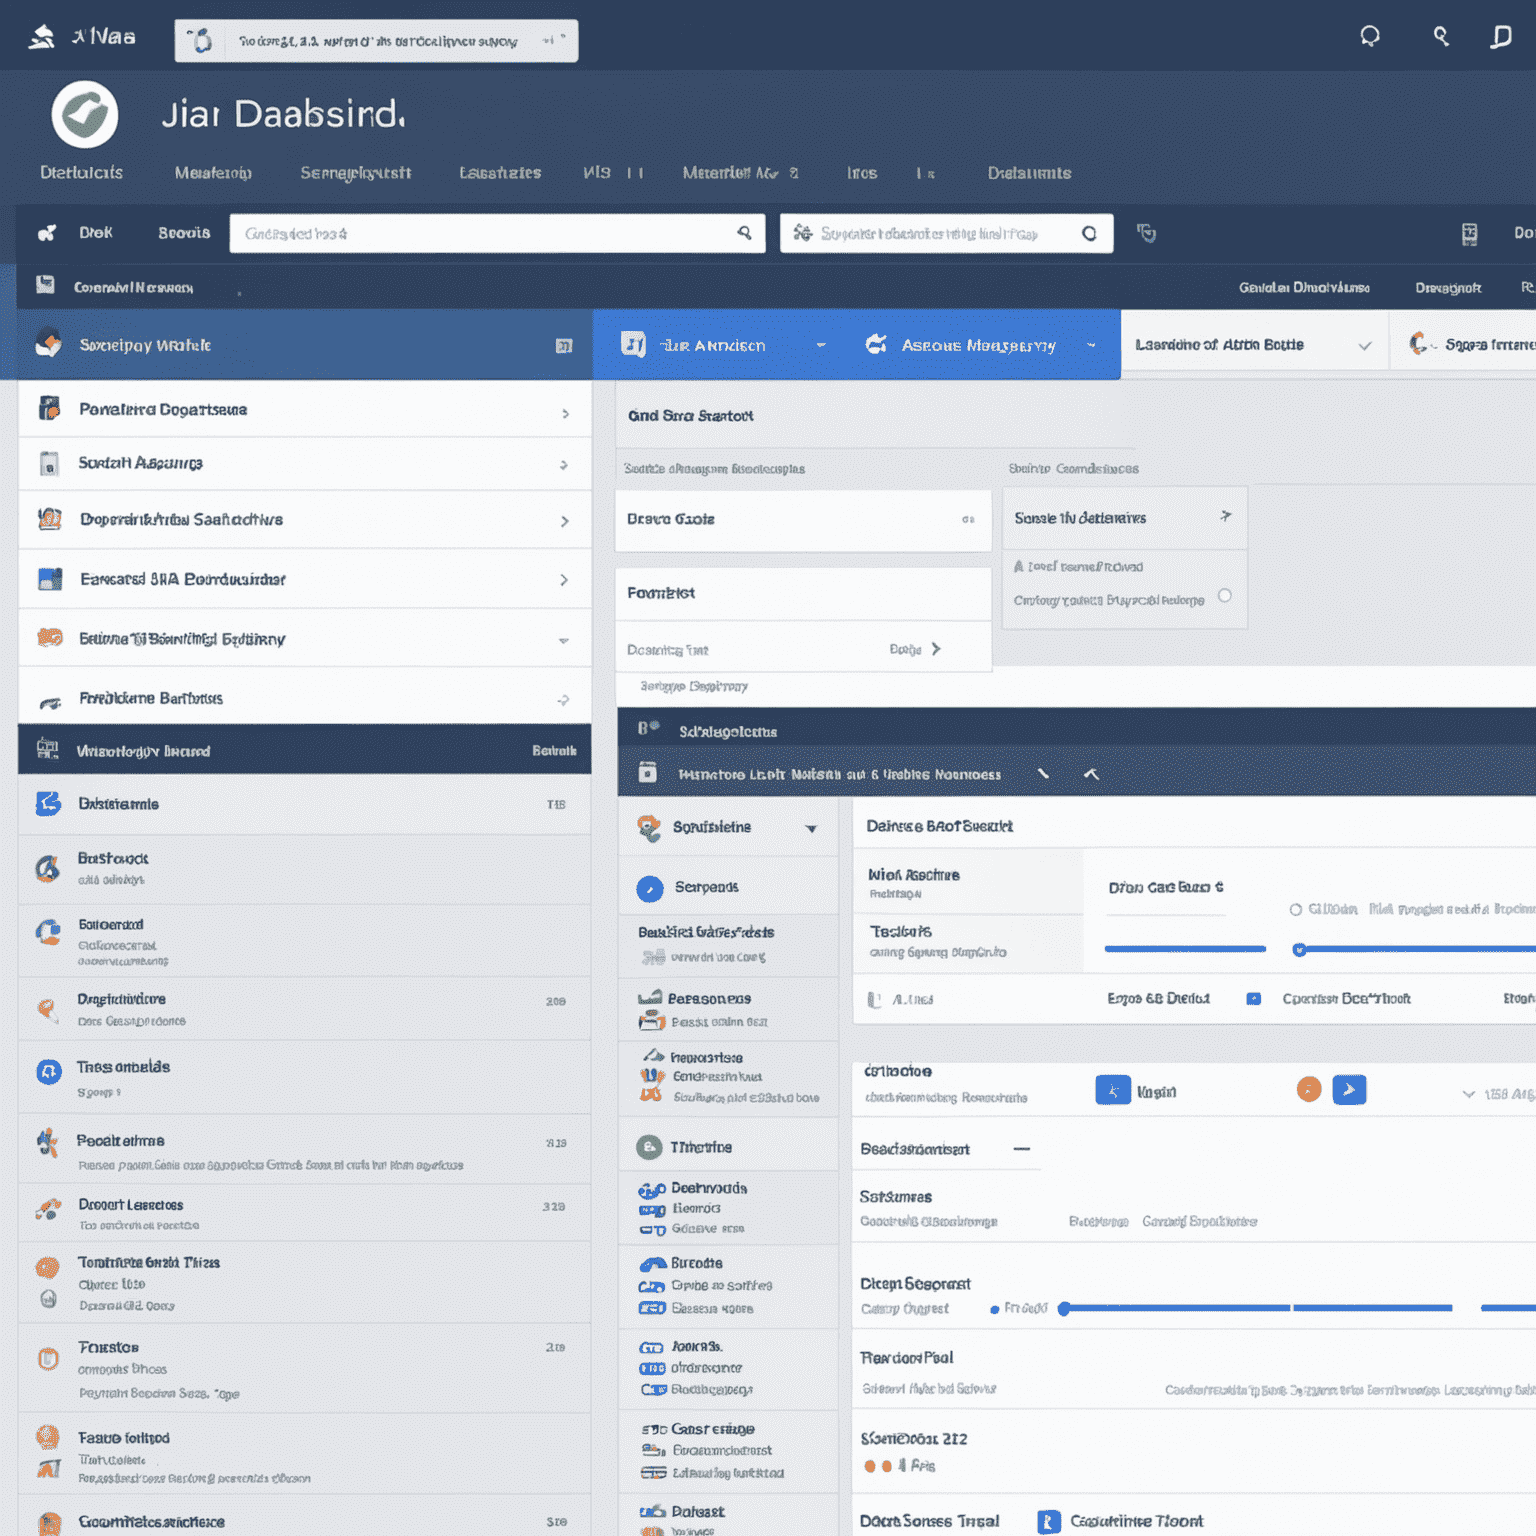Toggle the 'A ltnes' checkbox
Screen dimensions: 1536x1536
(874, 999)
